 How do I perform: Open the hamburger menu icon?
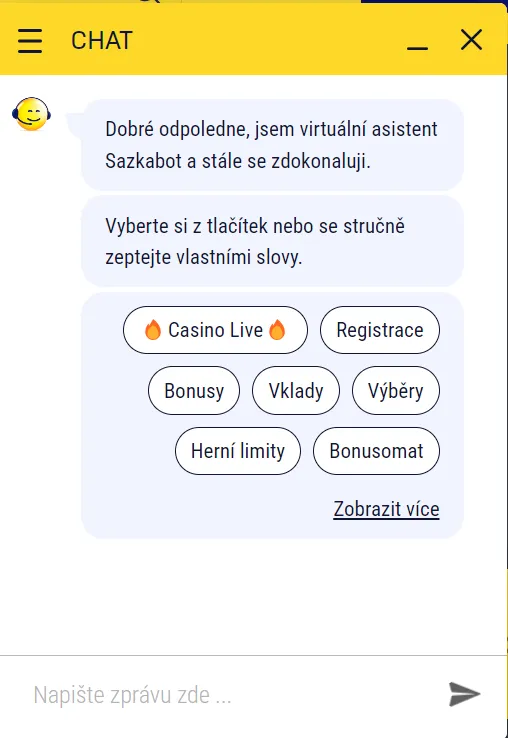(x=30, y=40)
